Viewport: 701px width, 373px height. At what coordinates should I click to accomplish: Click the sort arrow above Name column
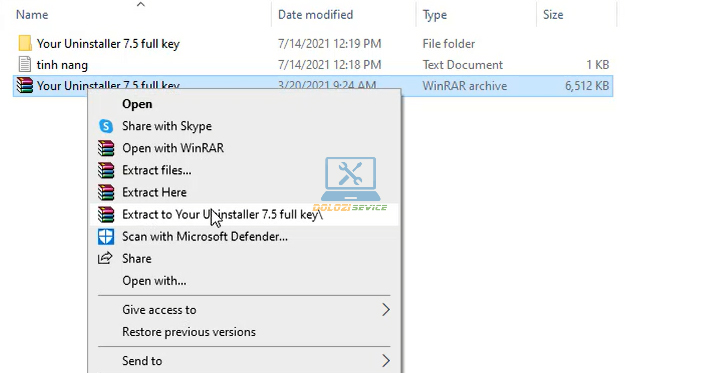click(141, 4)
